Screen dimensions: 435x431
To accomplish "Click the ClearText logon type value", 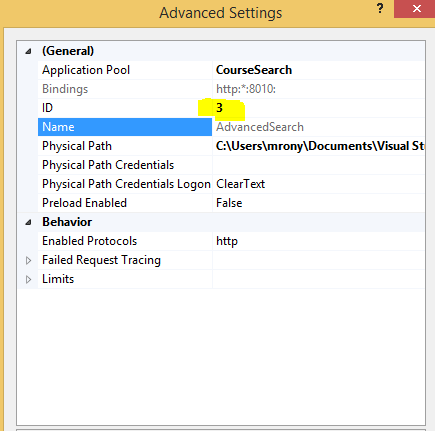I will [x=240, y=184].
